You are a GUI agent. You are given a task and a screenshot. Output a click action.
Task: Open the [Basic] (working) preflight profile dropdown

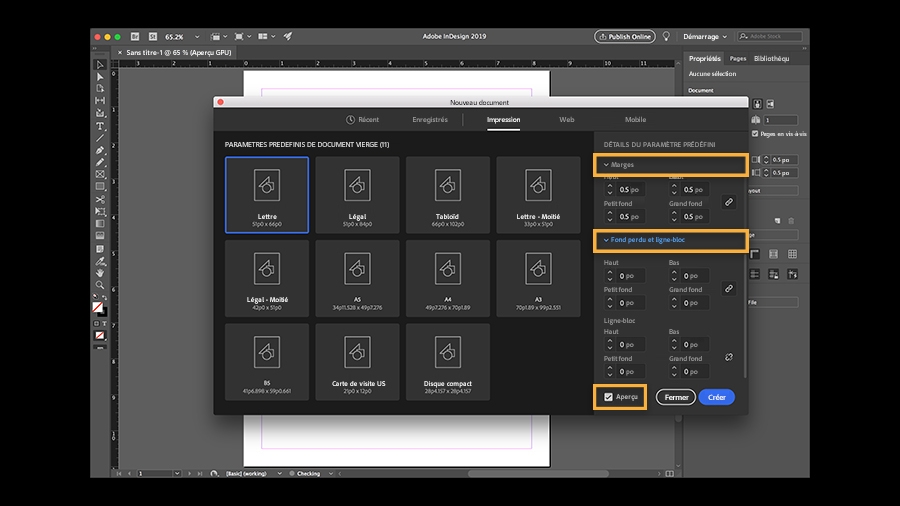(280, 474)
